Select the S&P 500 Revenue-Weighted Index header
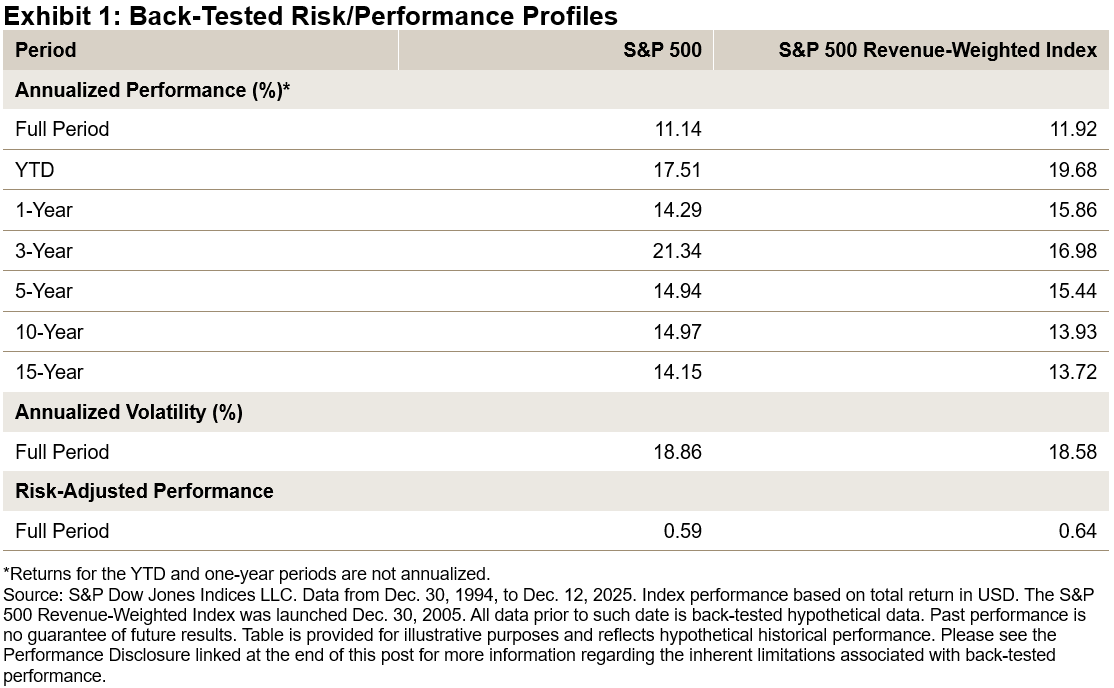 coord(937,50)
